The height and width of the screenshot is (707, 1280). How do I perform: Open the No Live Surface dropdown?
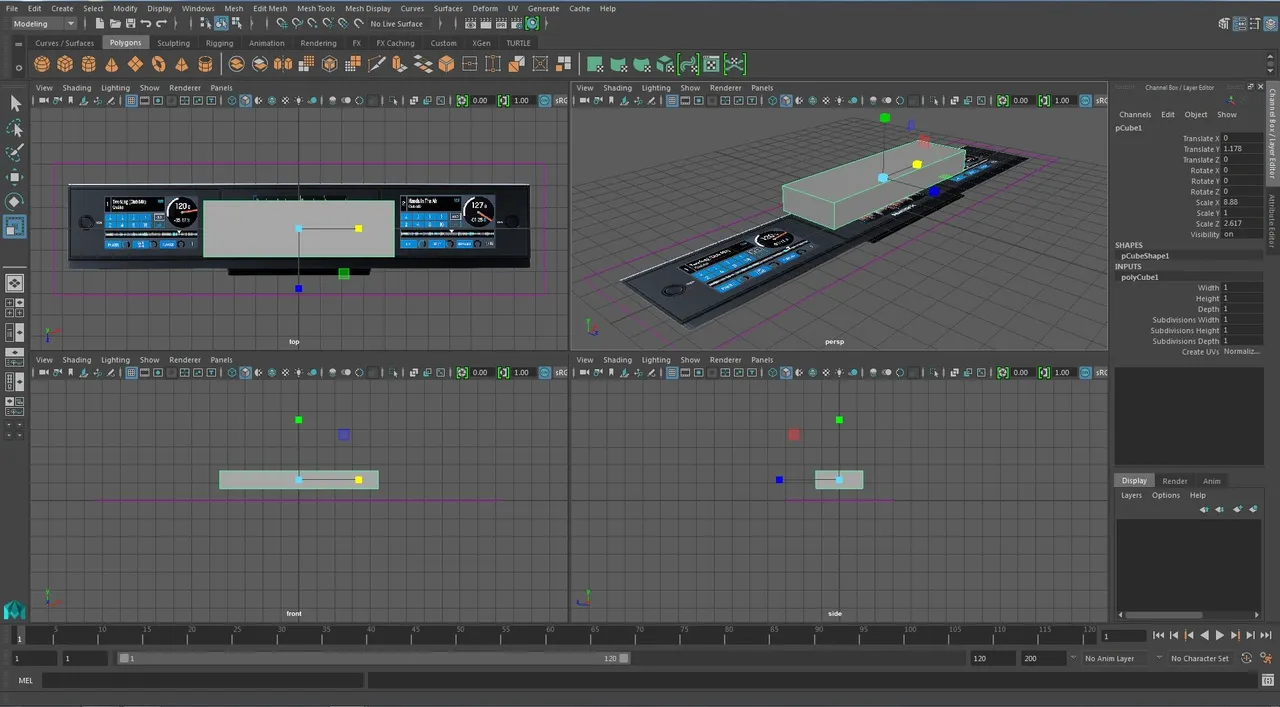(397, 23)
